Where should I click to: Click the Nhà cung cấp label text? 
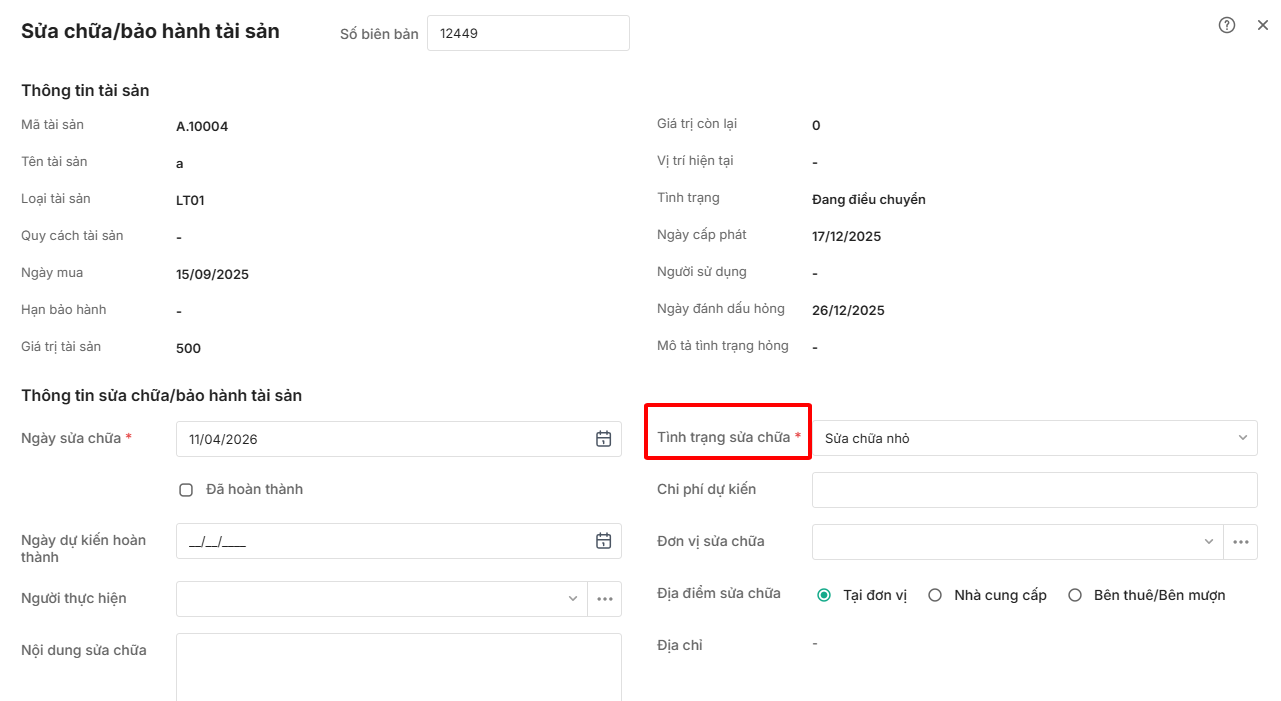[1000, 595]
